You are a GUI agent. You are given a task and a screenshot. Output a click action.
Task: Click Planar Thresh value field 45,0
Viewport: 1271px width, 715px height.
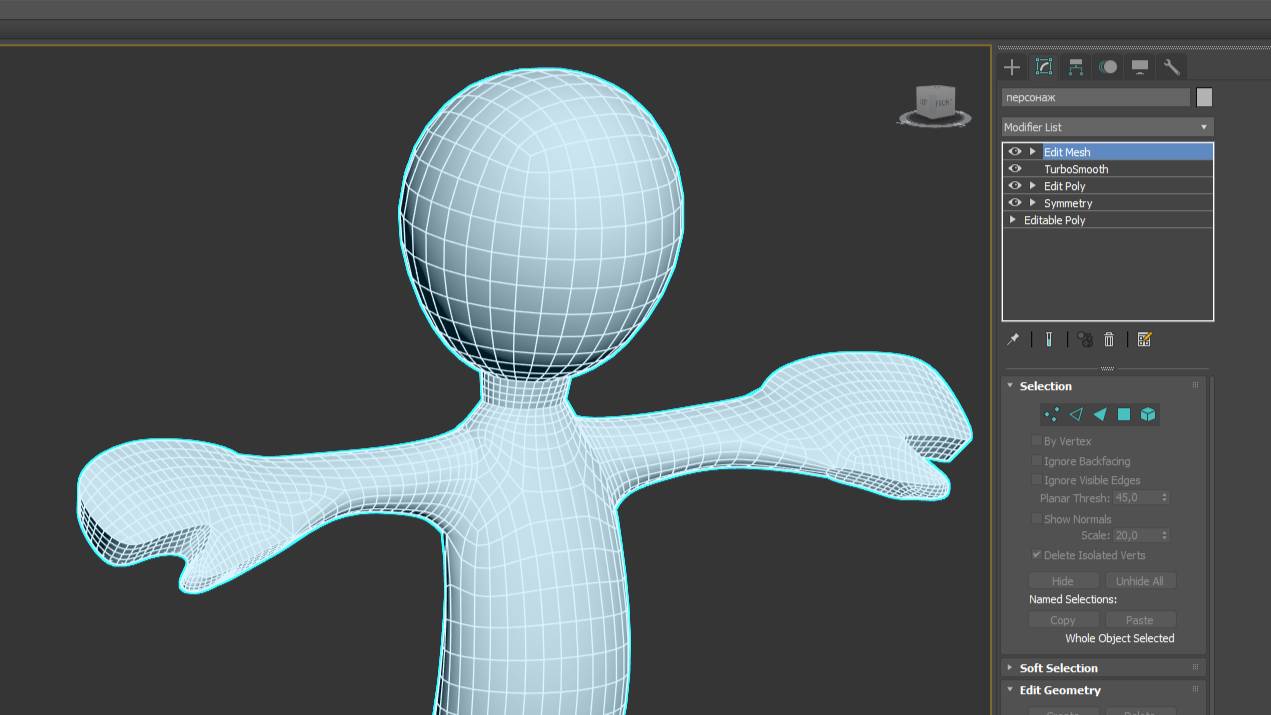(1136, 497)
